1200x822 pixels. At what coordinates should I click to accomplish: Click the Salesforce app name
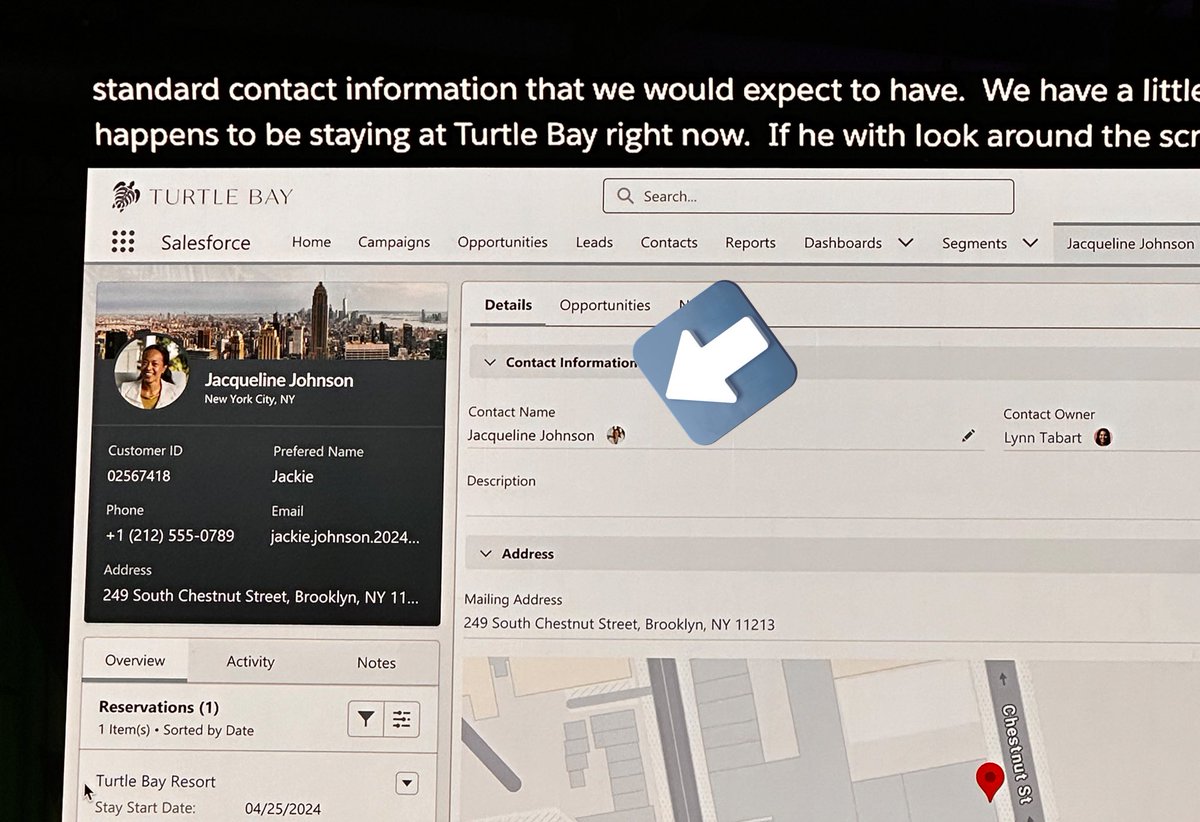[206, 242]
